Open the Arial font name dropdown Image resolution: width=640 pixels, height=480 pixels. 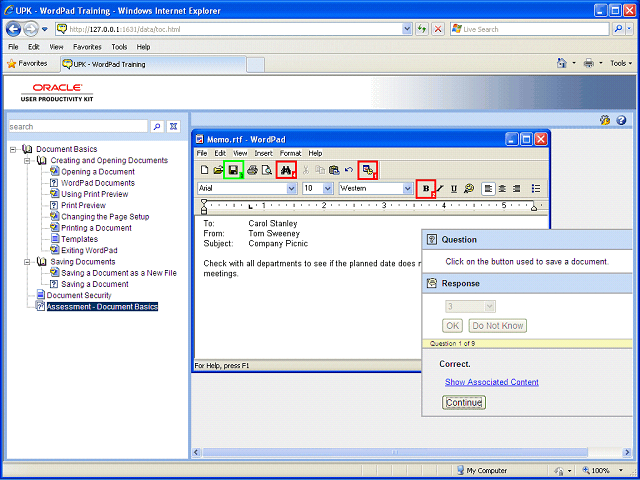click(x=291, y=189)
